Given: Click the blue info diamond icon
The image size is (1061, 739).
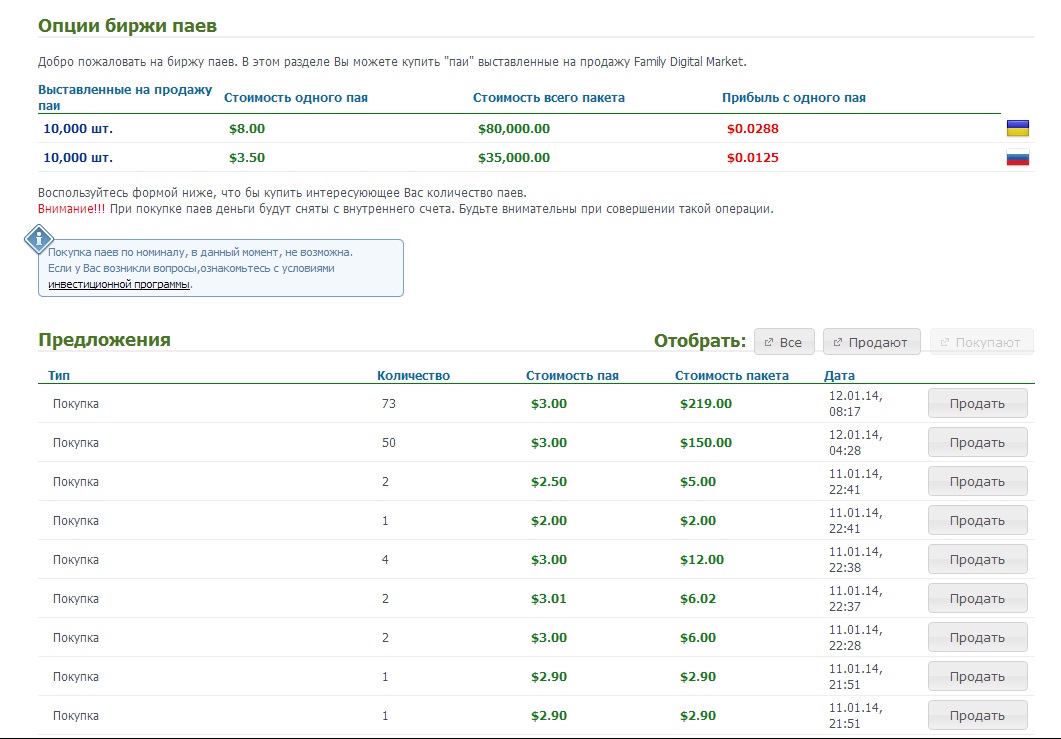Looking at the screenshot, I should click(x=39, y=239).
